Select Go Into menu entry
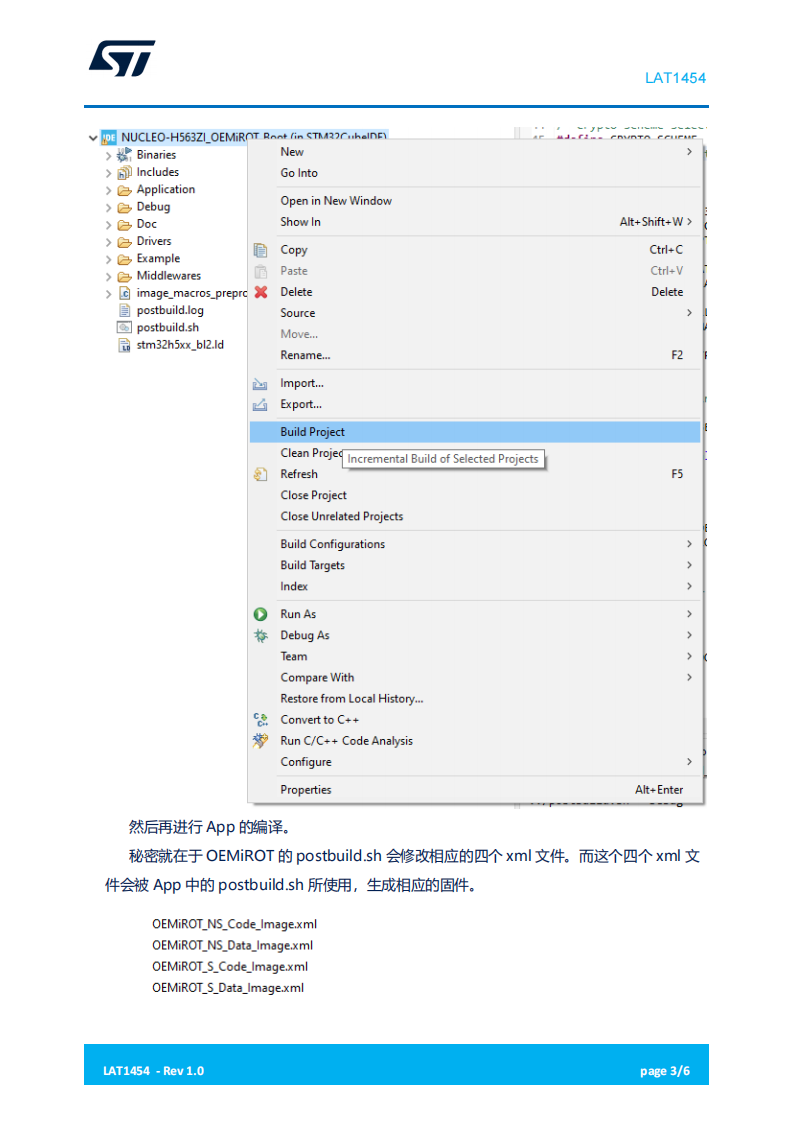The image size is (793, 1122). (475, 172)
